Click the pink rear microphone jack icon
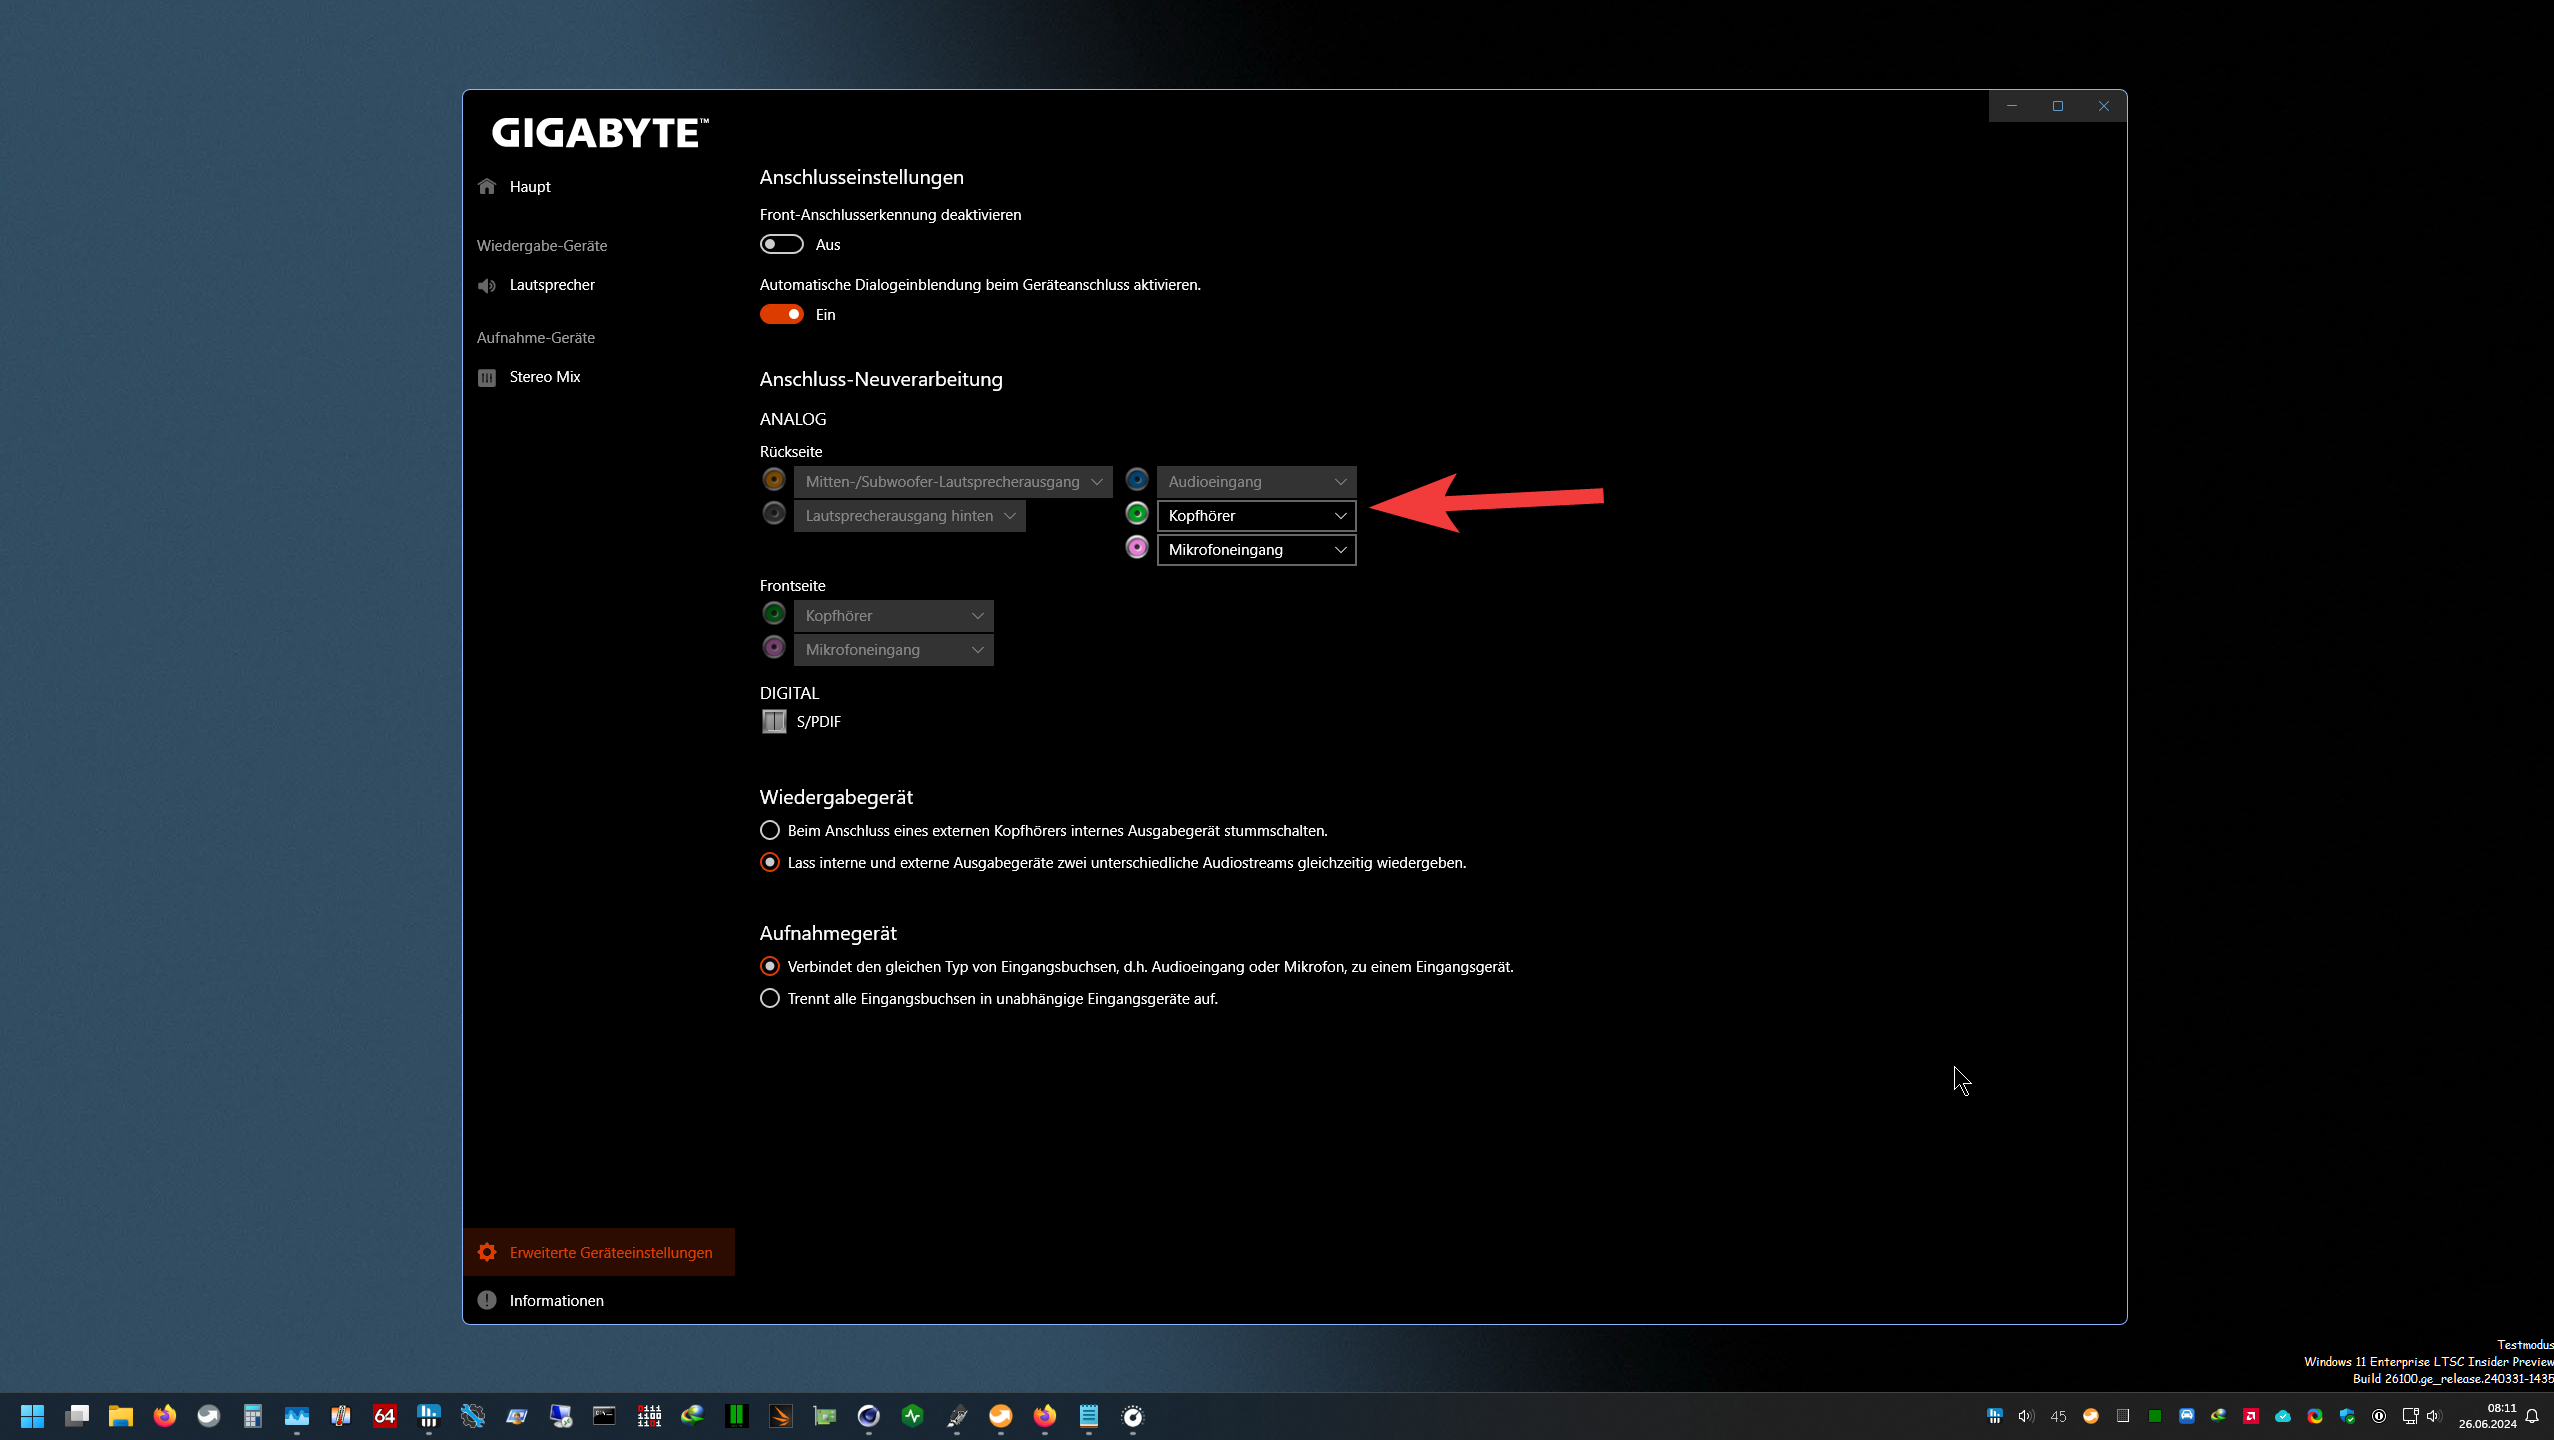The width and height of the screenshot is (2554, 1440). coord(1137,548)
